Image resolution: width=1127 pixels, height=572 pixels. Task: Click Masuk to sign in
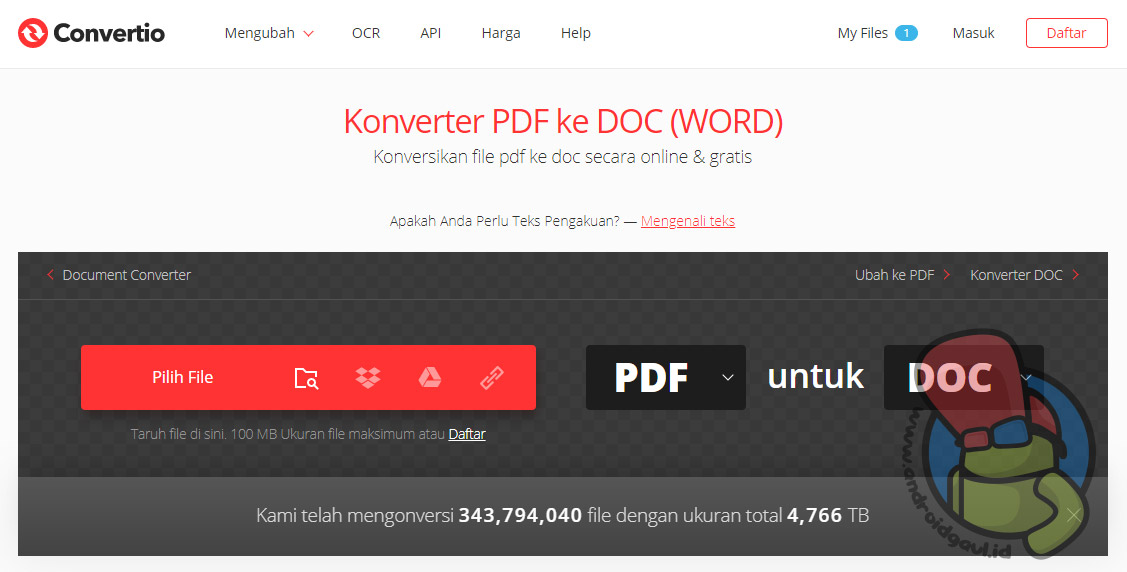point(973,33)
